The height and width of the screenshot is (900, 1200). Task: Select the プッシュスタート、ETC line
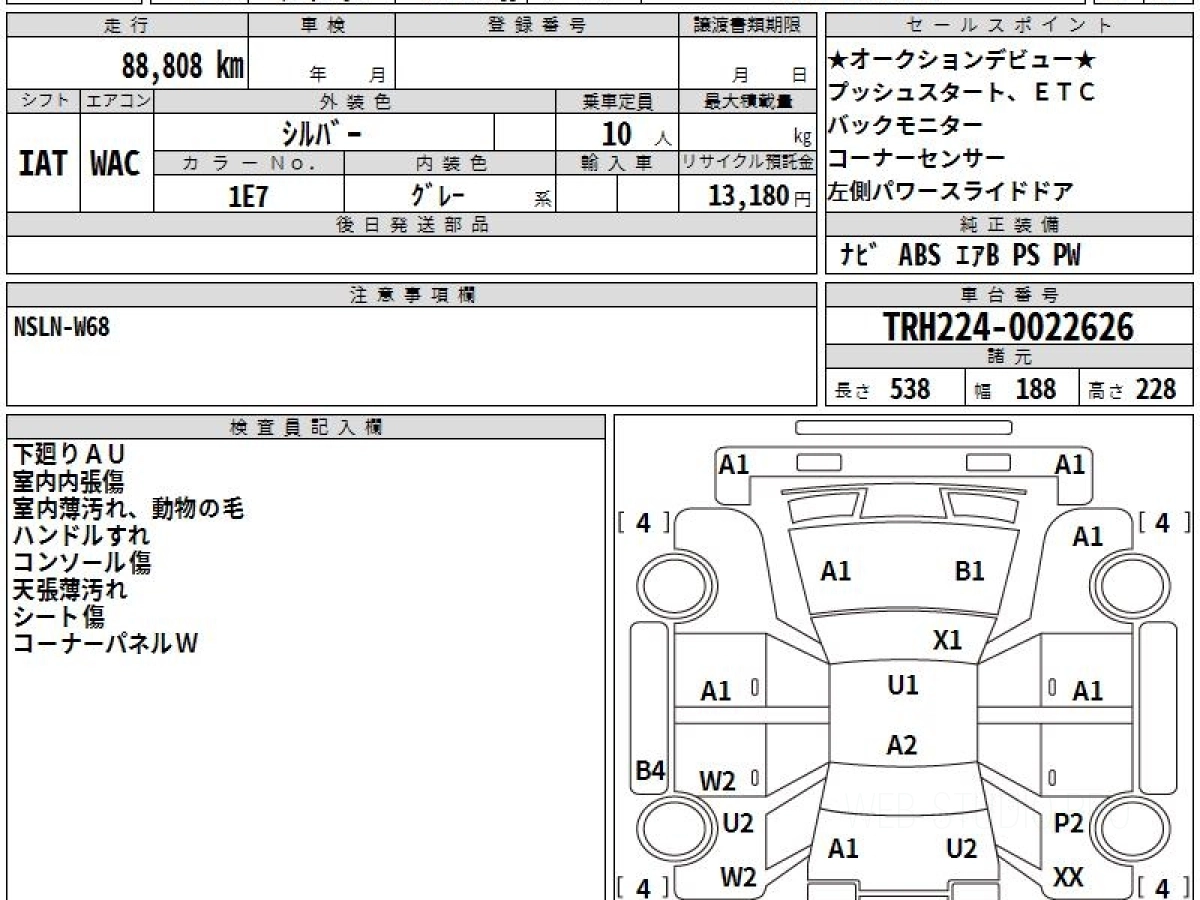click(962, 92)
